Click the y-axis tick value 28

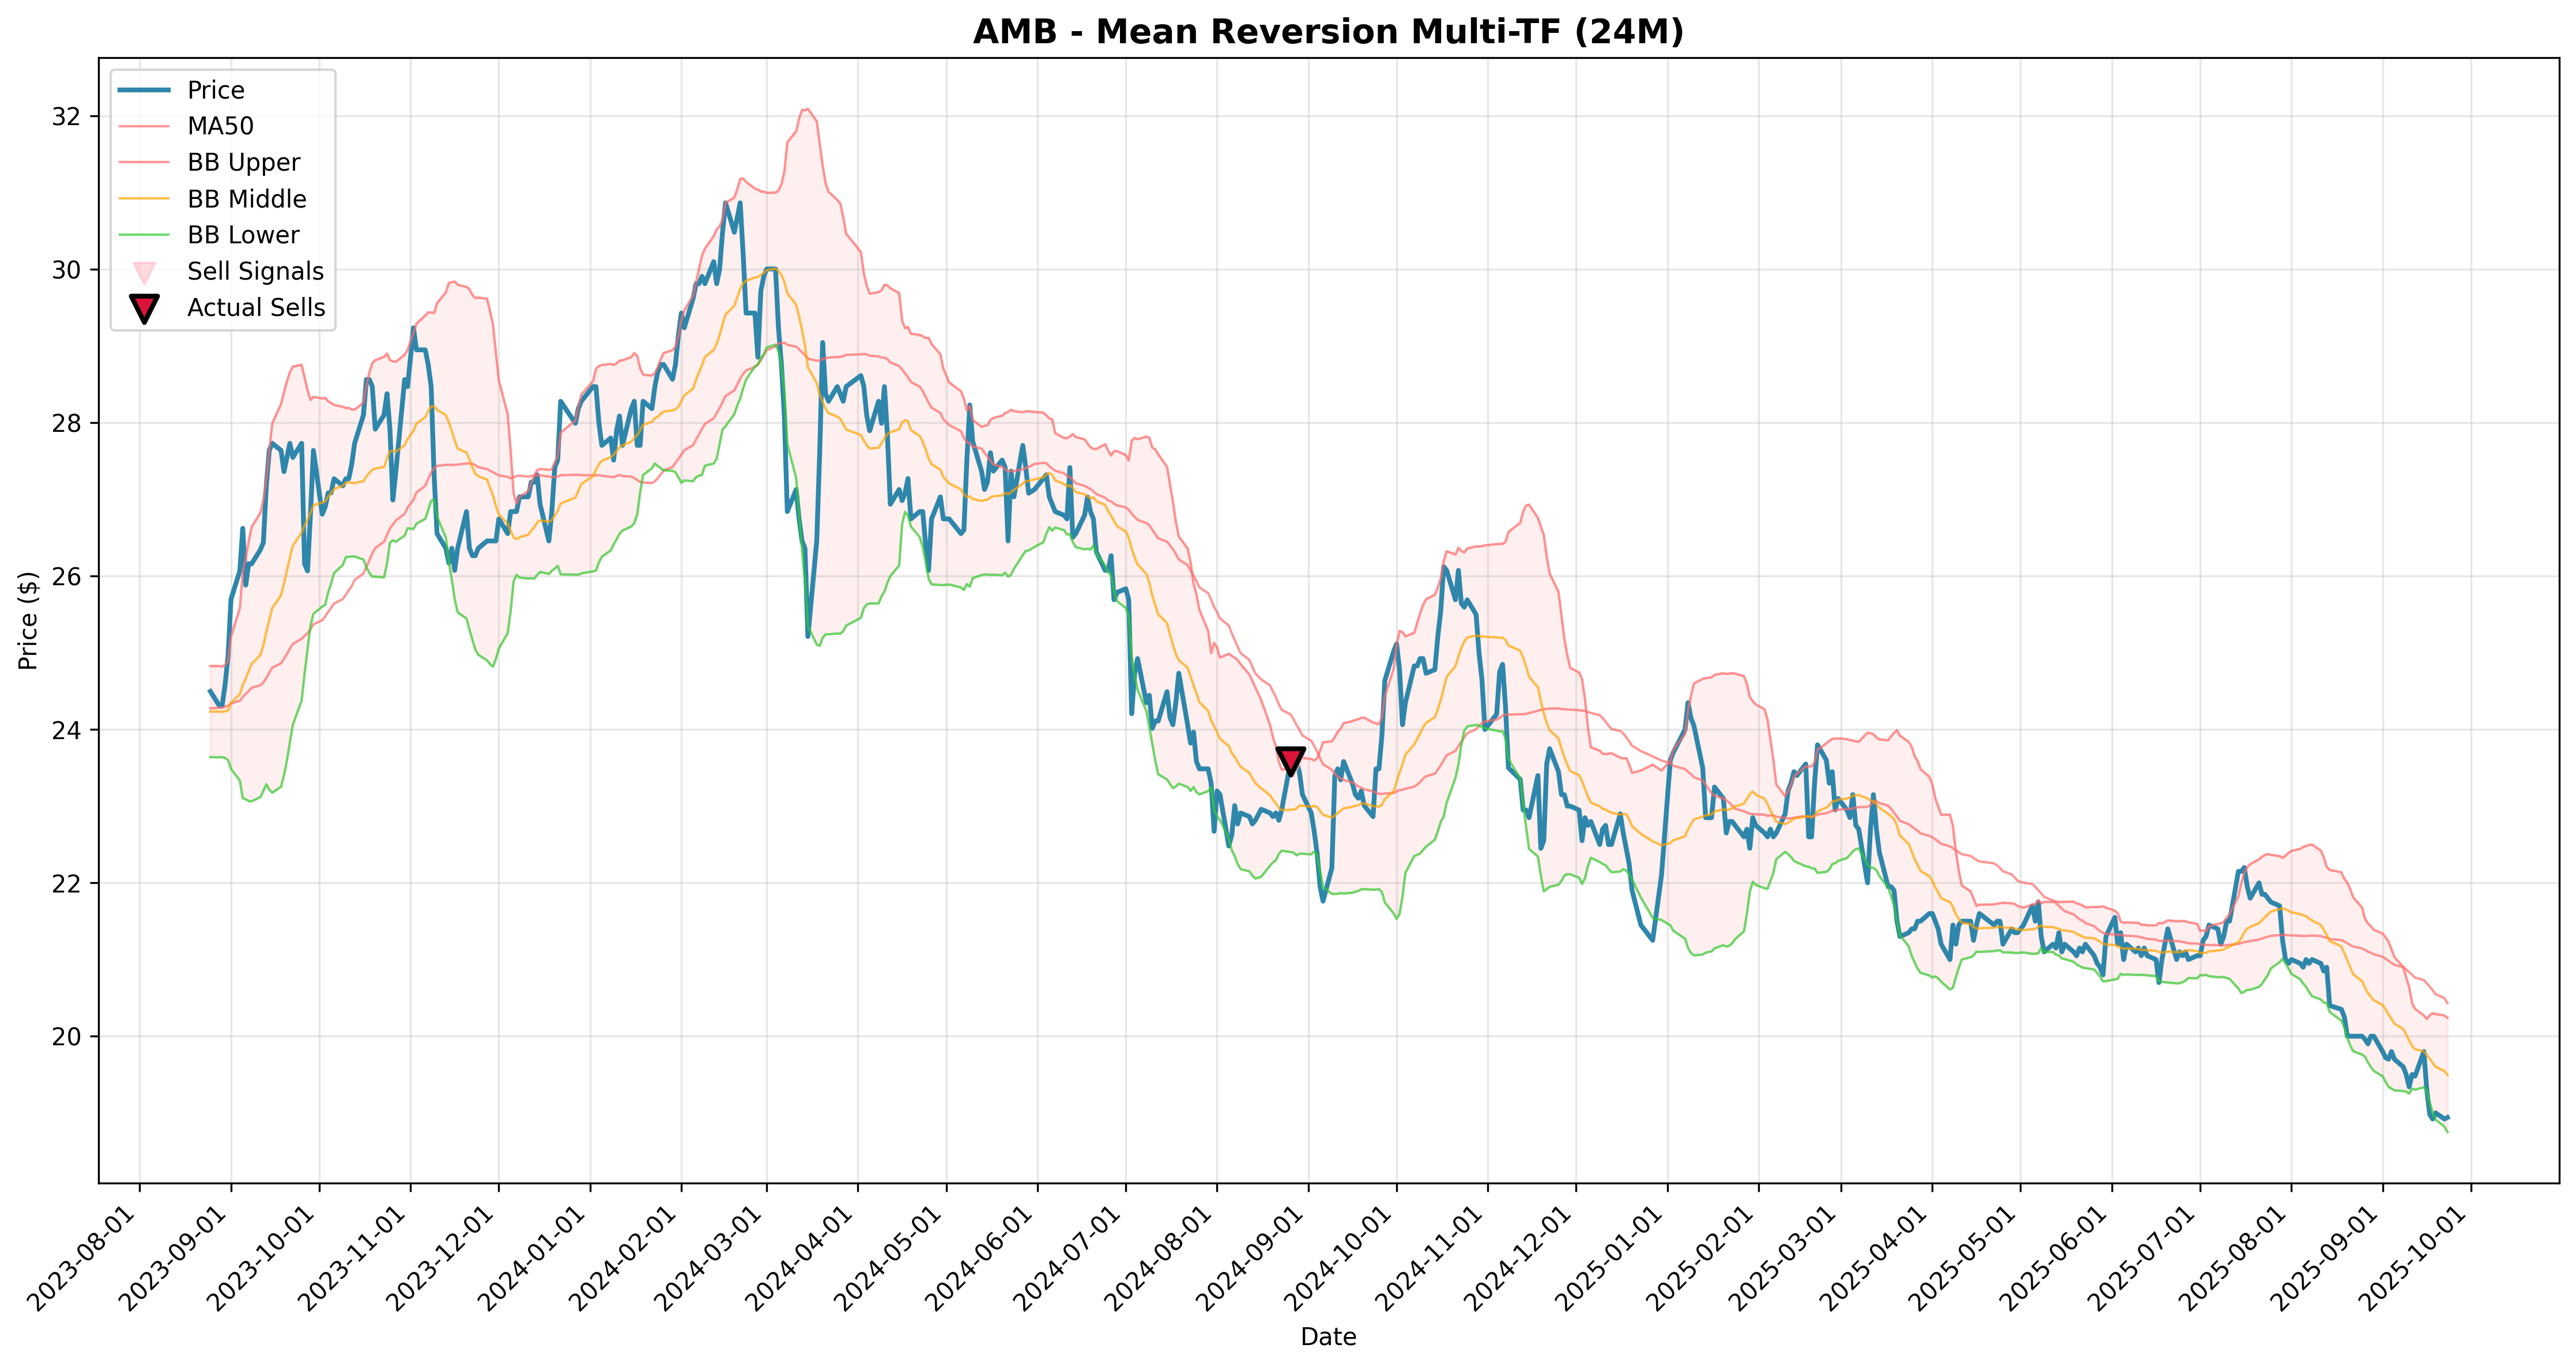[65, 423]
